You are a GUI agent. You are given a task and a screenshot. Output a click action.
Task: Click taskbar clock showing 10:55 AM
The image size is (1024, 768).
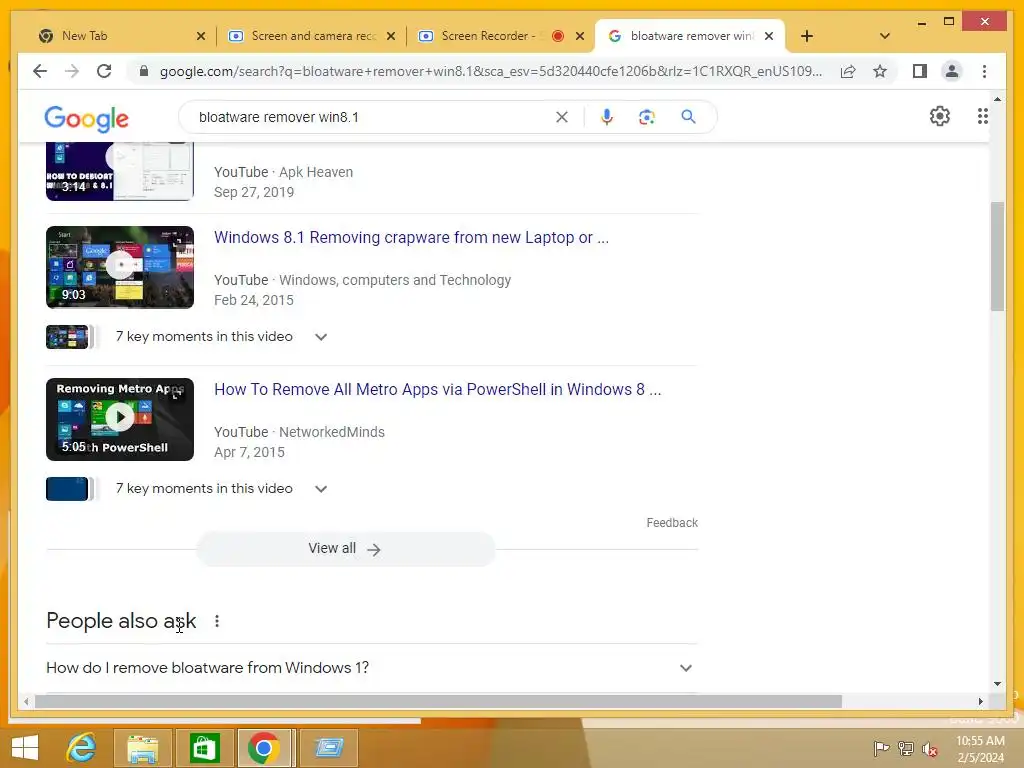coord(980,749)
